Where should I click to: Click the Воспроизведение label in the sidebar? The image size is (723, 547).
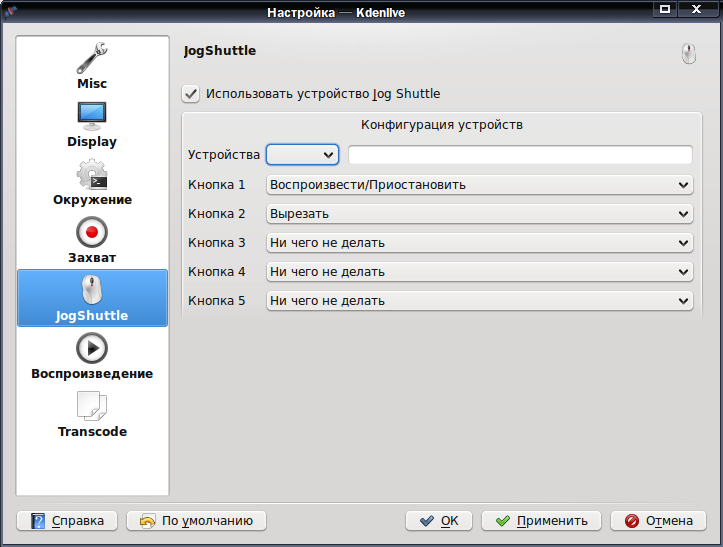92,374
